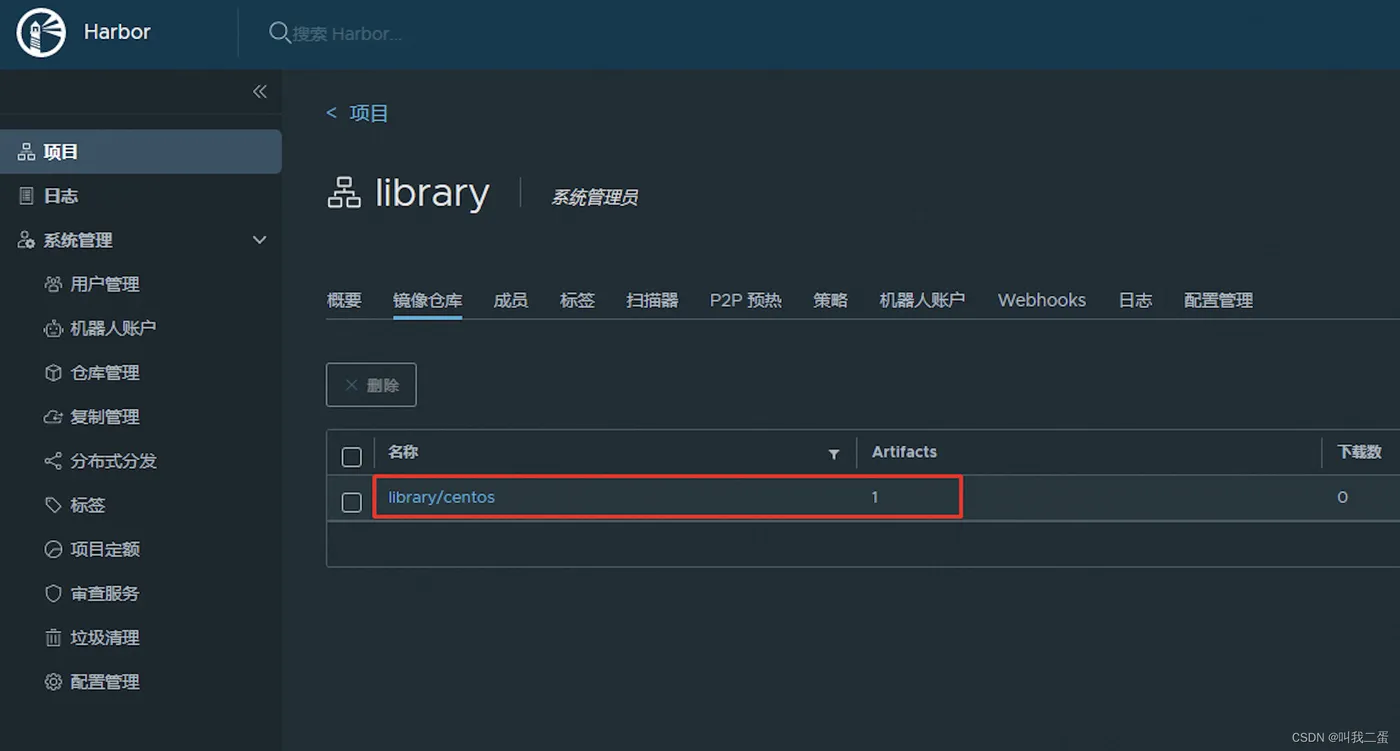Switch to the 扫描器 tab
Viewport: 1400px width, 751px height.
(652, 300)
